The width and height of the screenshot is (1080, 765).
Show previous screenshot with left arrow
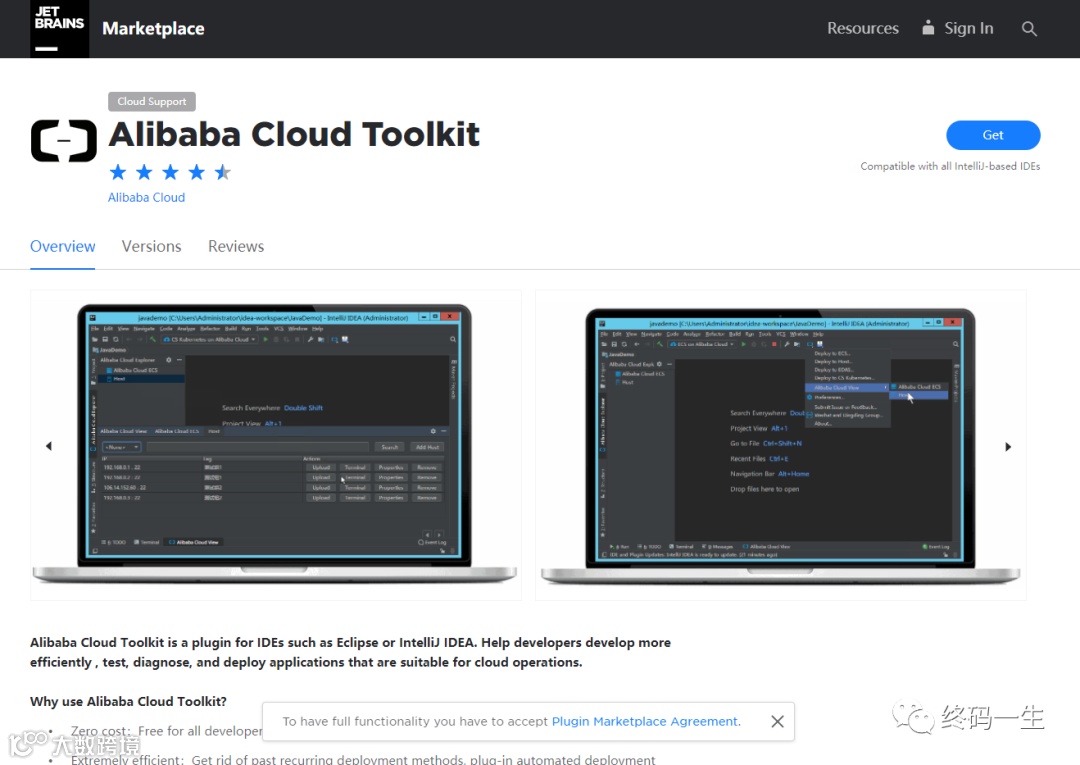48,446
